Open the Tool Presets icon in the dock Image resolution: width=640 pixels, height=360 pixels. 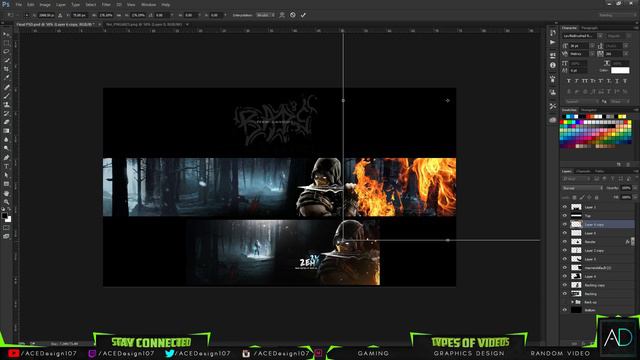[553, 106]
